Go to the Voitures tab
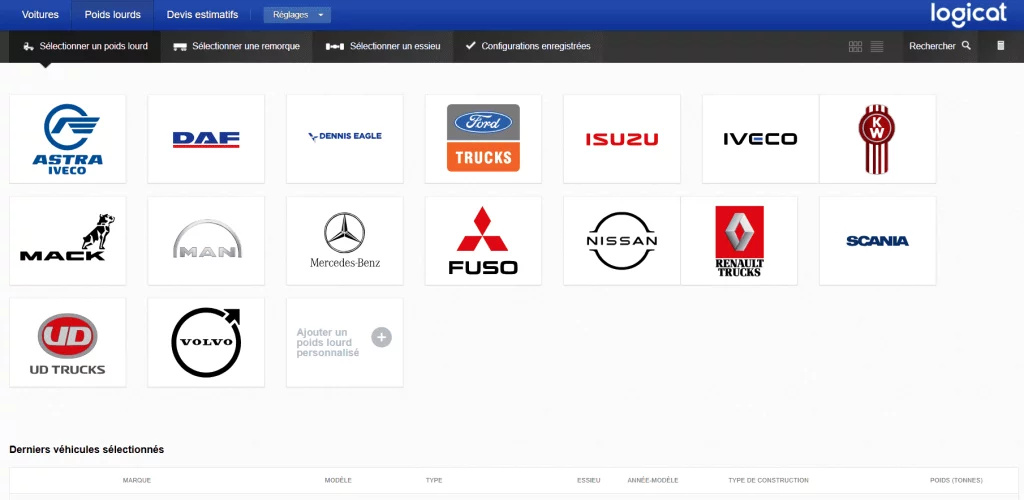This screenshot has height=500, width=1024. coord(40,14)
